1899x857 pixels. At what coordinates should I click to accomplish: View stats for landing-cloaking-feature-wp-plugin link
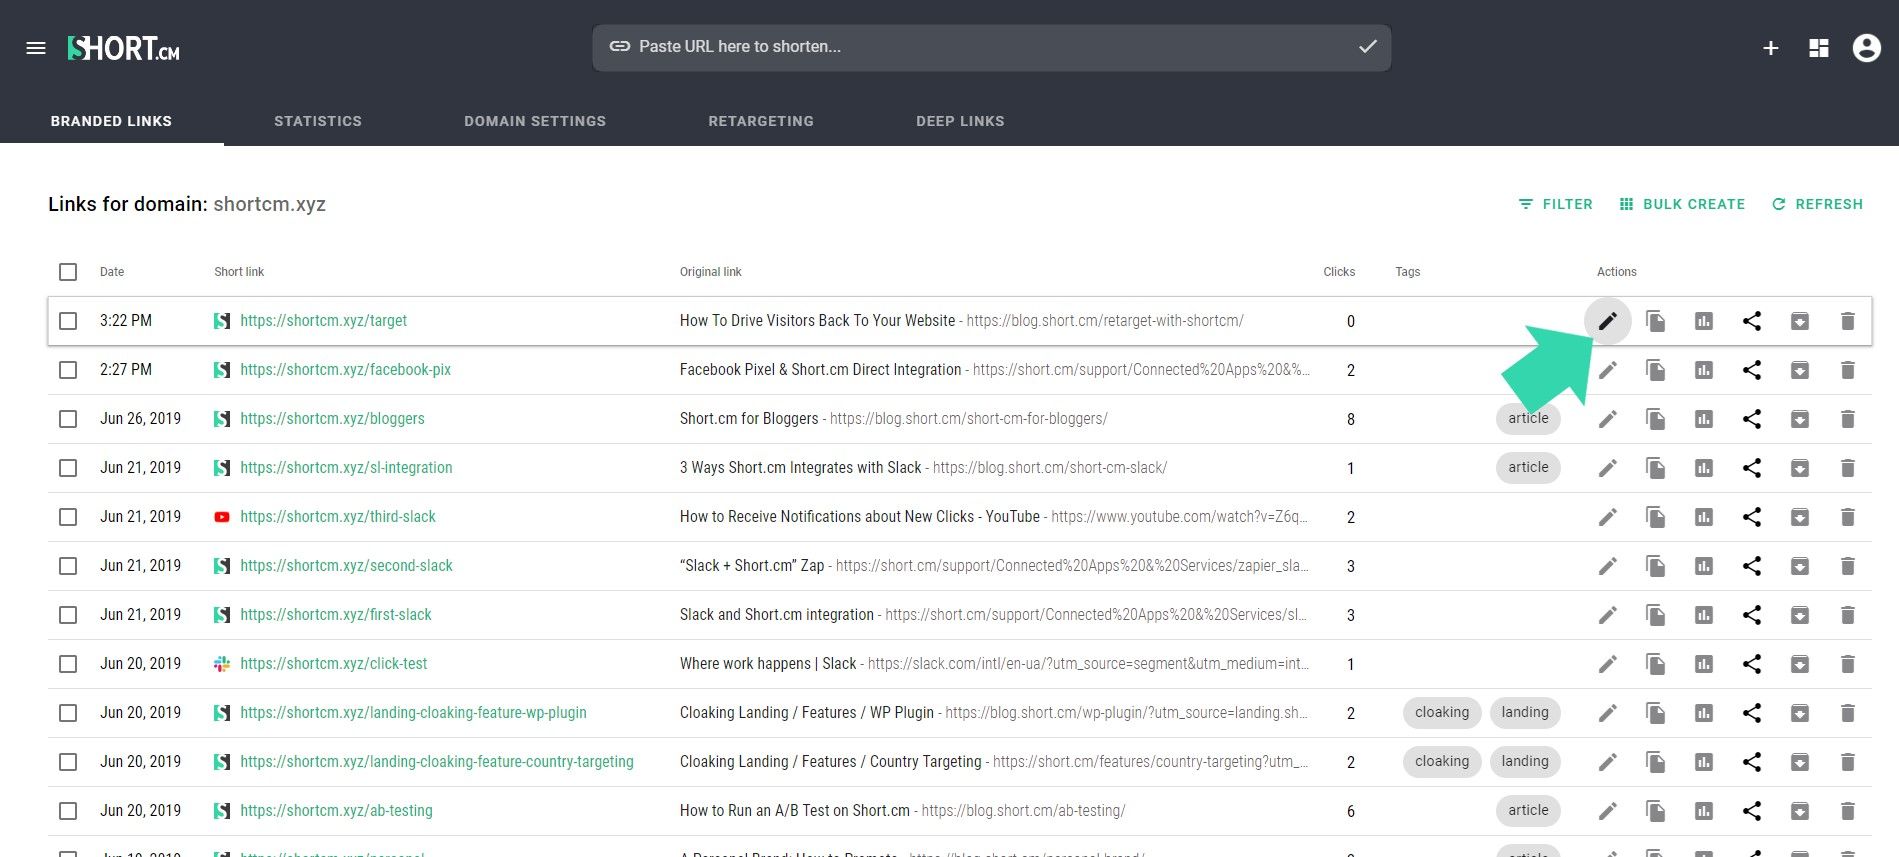coord(1704,713)
